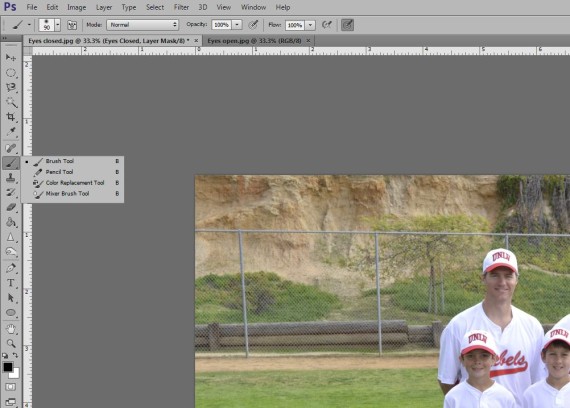Open the Select menu

click(x=155, y=7)
